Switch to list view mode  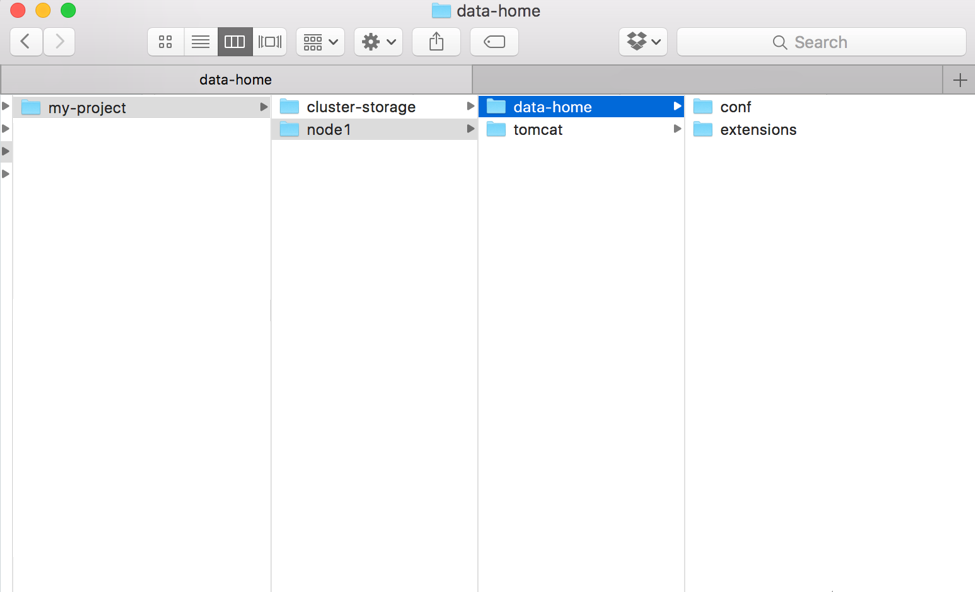pos(200,41)
